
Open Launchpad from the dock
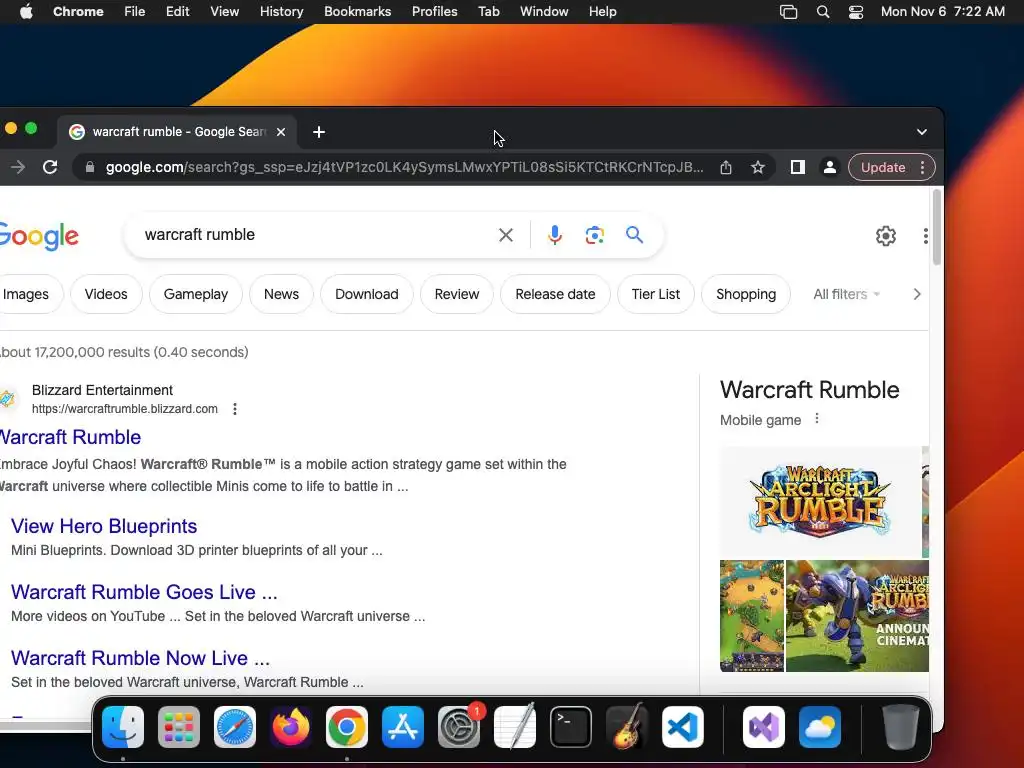pyautogui.click(x=179, y=727)
